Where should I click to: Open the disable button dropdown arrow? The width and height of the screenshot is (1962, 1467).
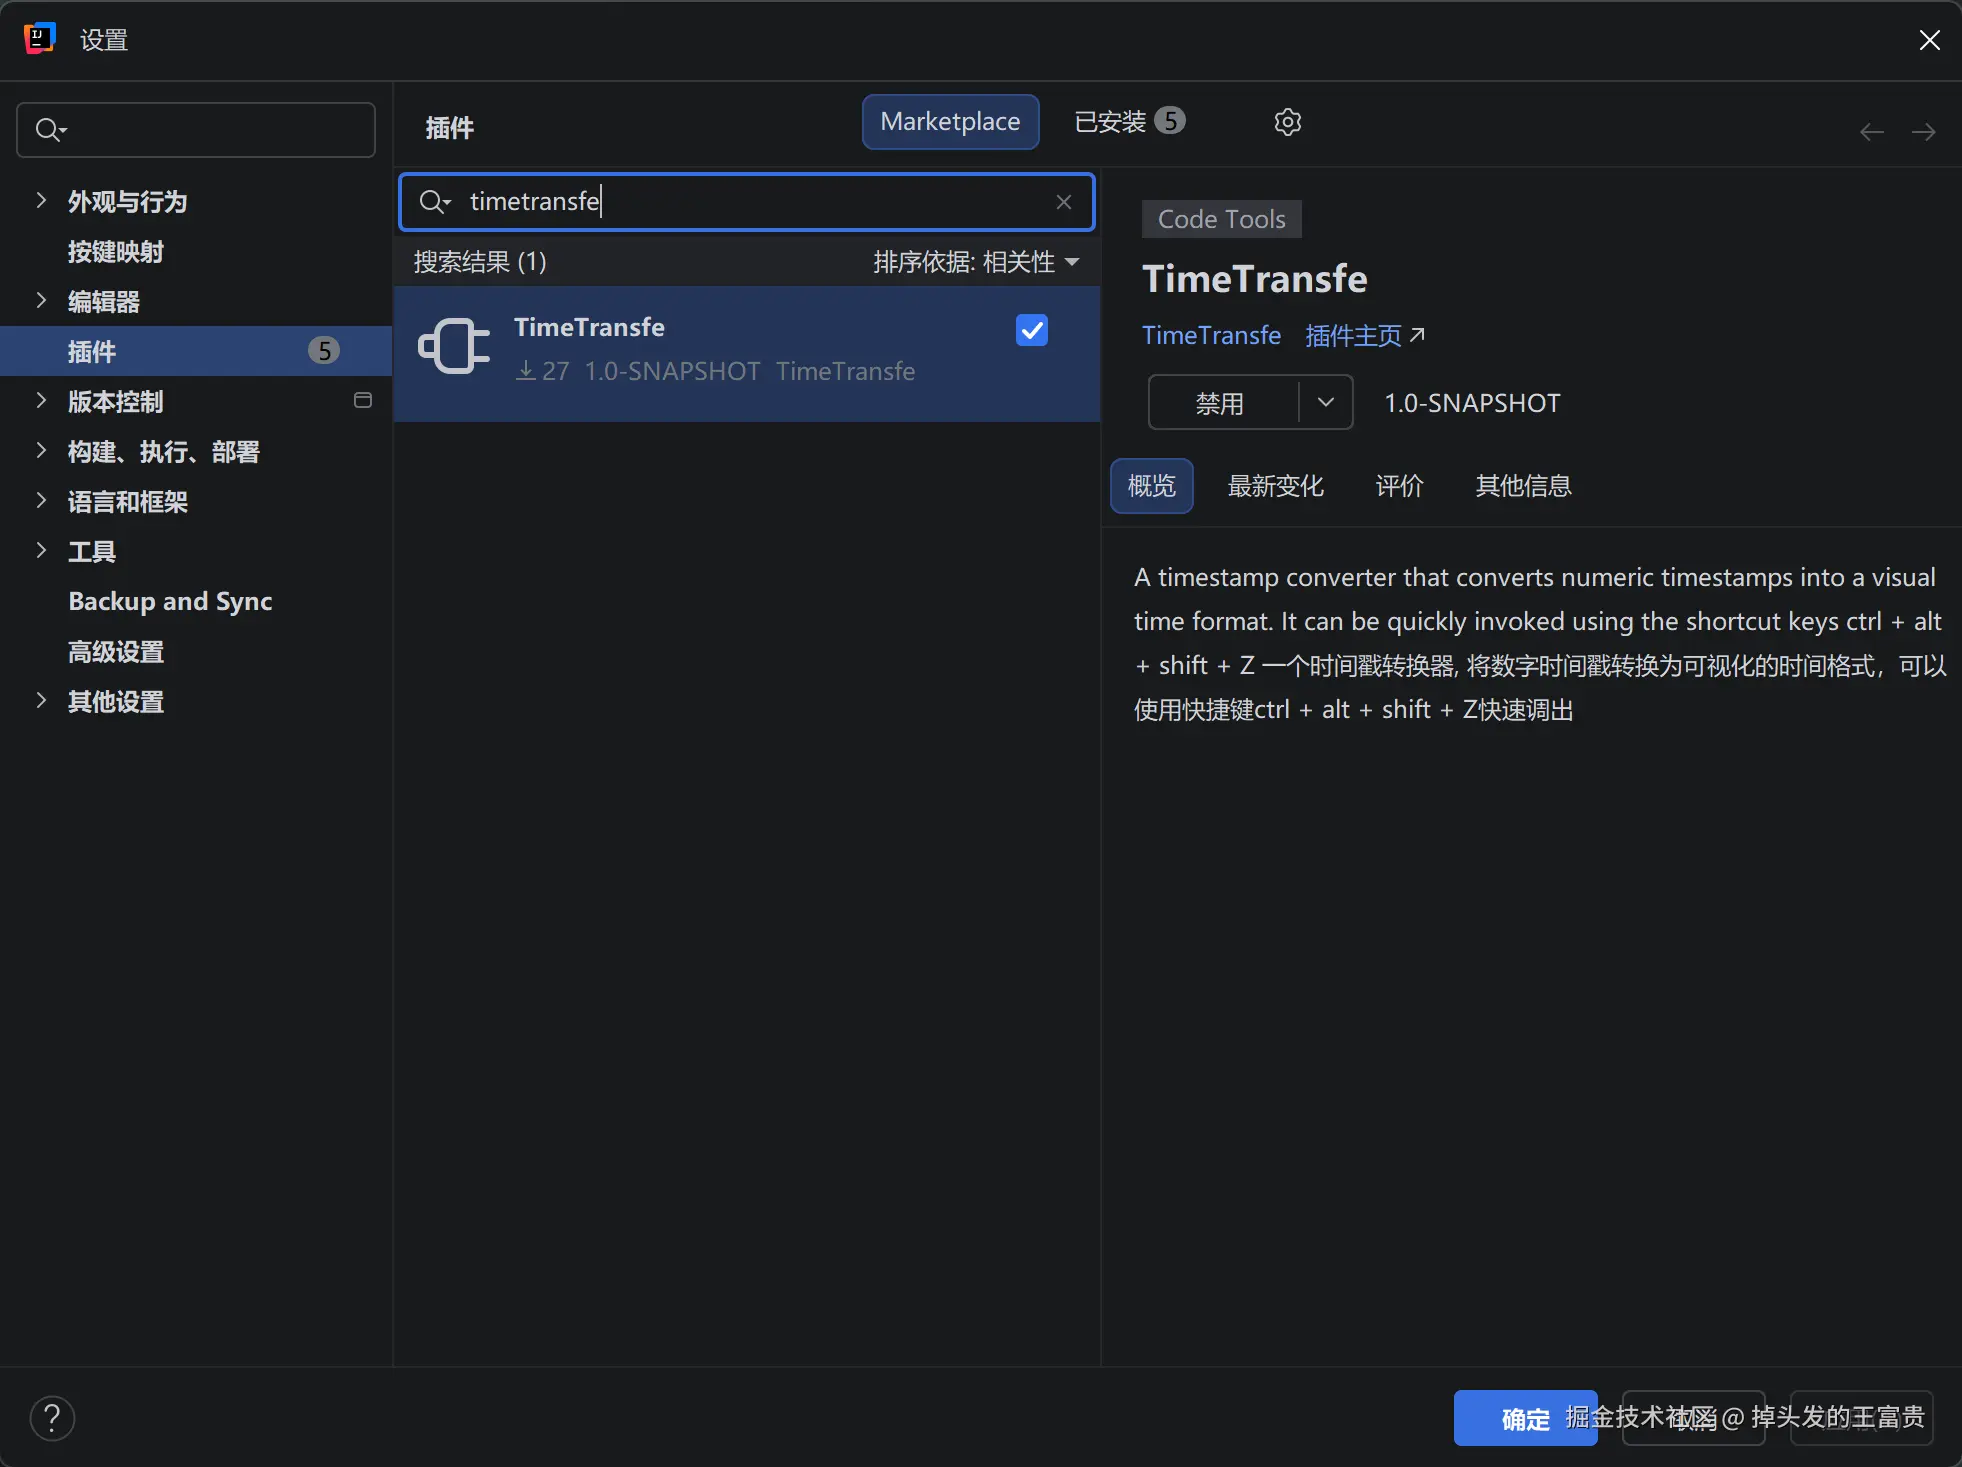(x=1326, y=402)
